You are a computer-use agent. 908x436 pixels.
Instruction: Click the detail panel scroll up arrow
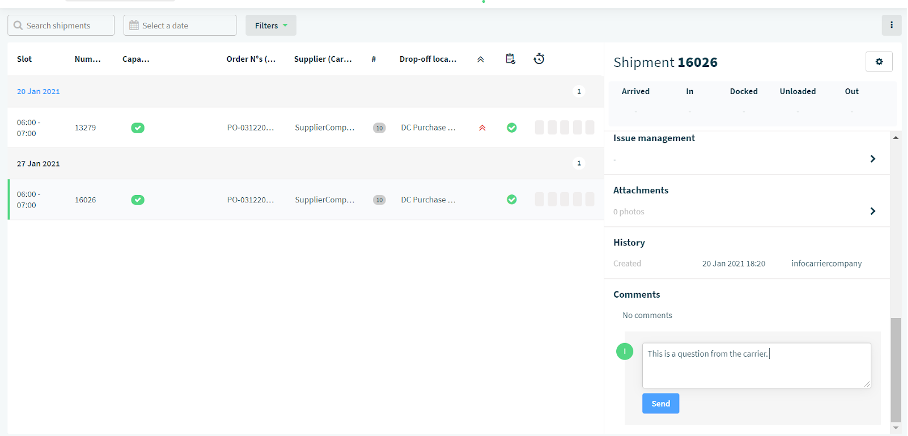(x=896, y=138)
